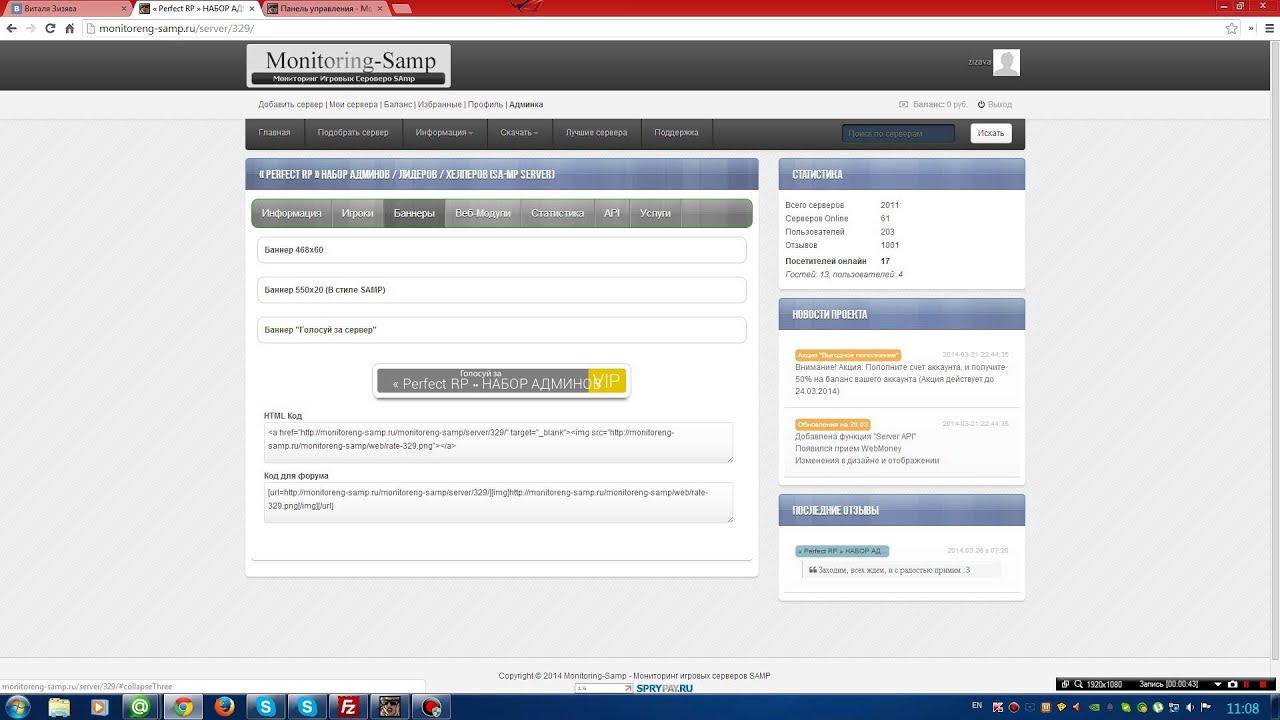Open Подобрать сервер in navigation
The height and width of the screenshot is (720, 1280).
(353, 133)
